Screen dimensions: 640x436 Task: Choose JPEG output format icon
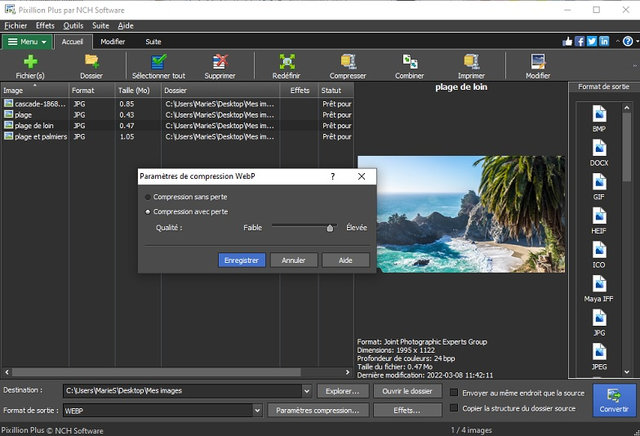point(599,356)
